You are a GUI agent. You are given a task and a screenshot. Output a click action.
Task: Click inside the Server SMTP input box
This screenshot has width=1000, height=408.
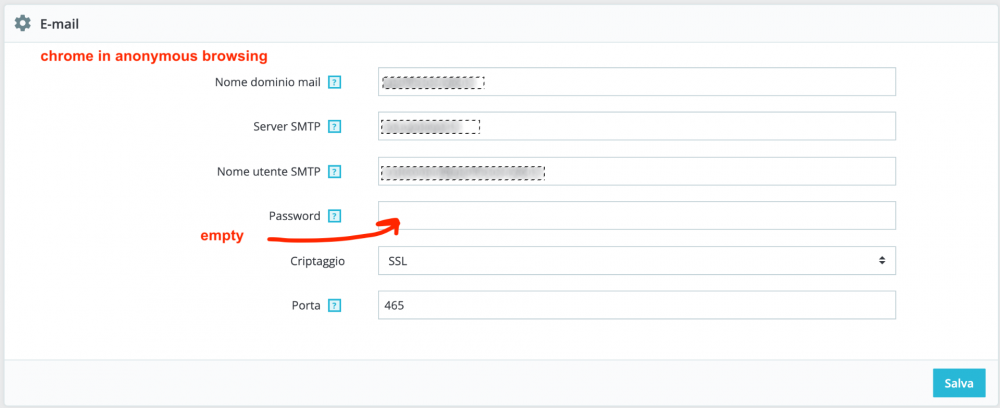[x=636, y=126]
